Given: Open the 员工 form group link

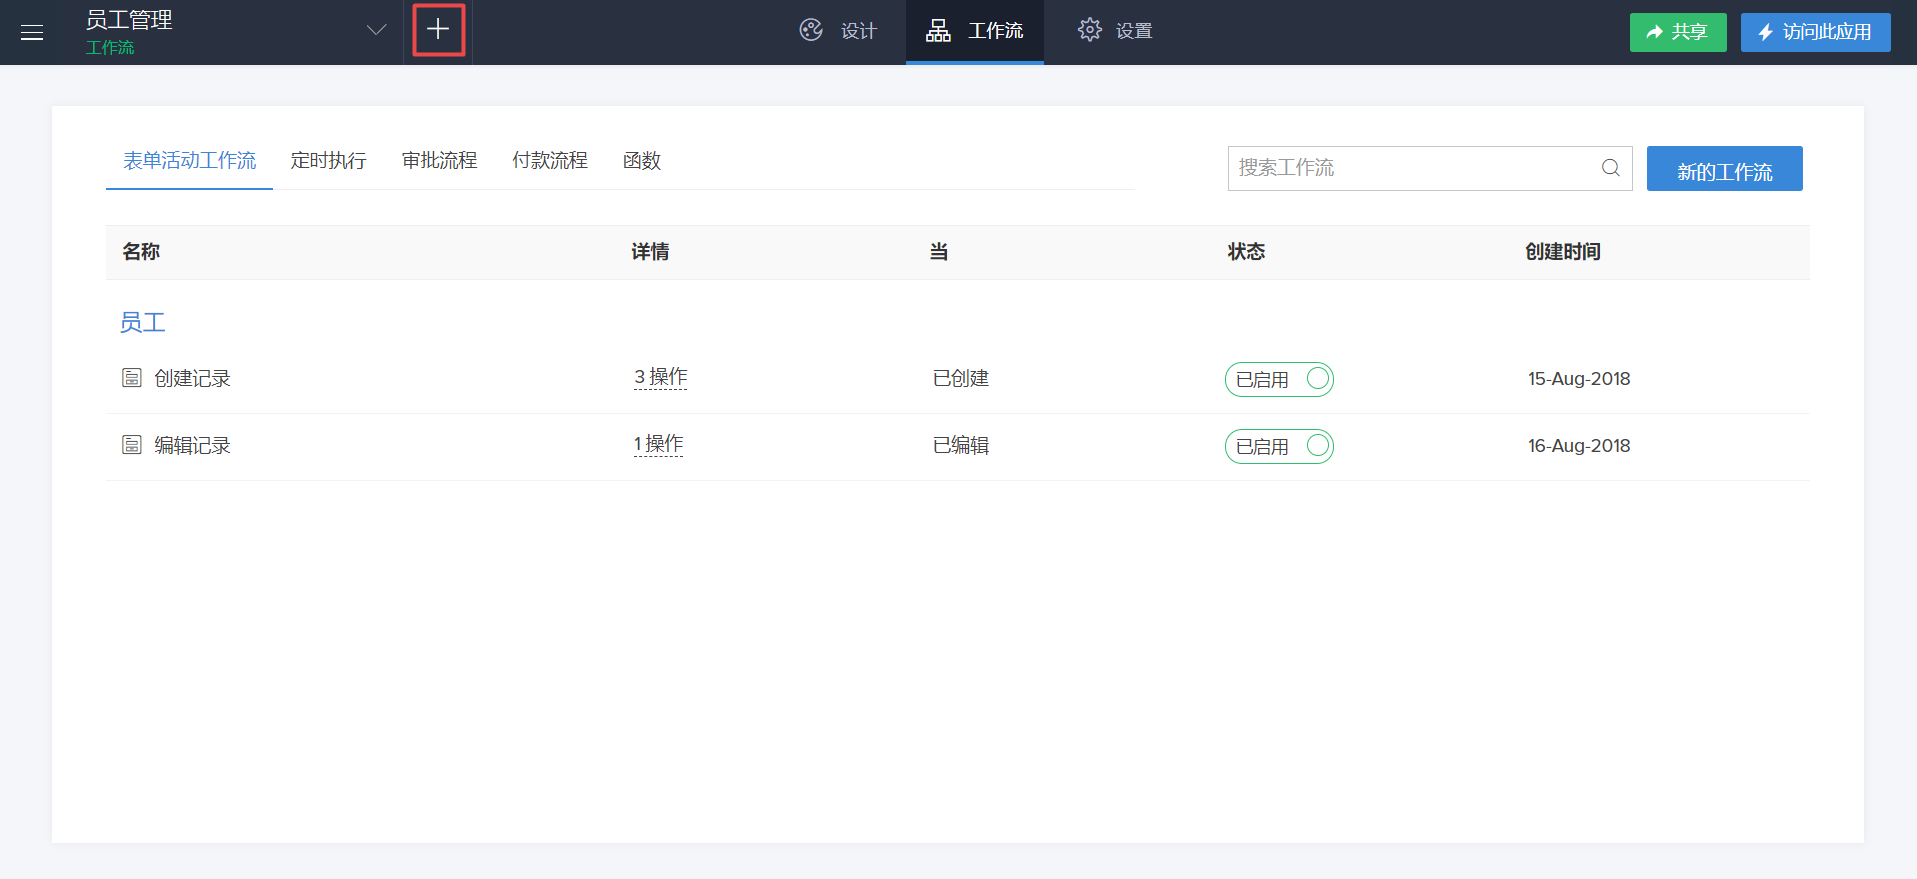Looking at the screenshot, I should tap(142, 322).
